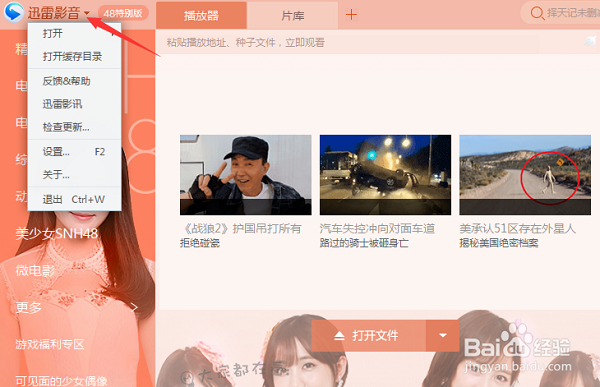Switch to the 播放器 tab
The image size is (600, 387).
(201, 16)
